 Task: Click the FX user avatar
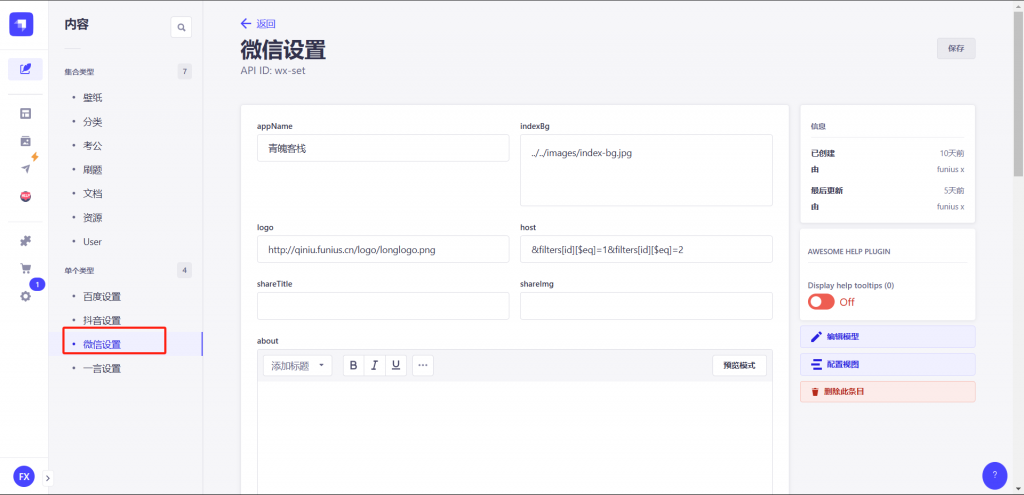[24, 476]
